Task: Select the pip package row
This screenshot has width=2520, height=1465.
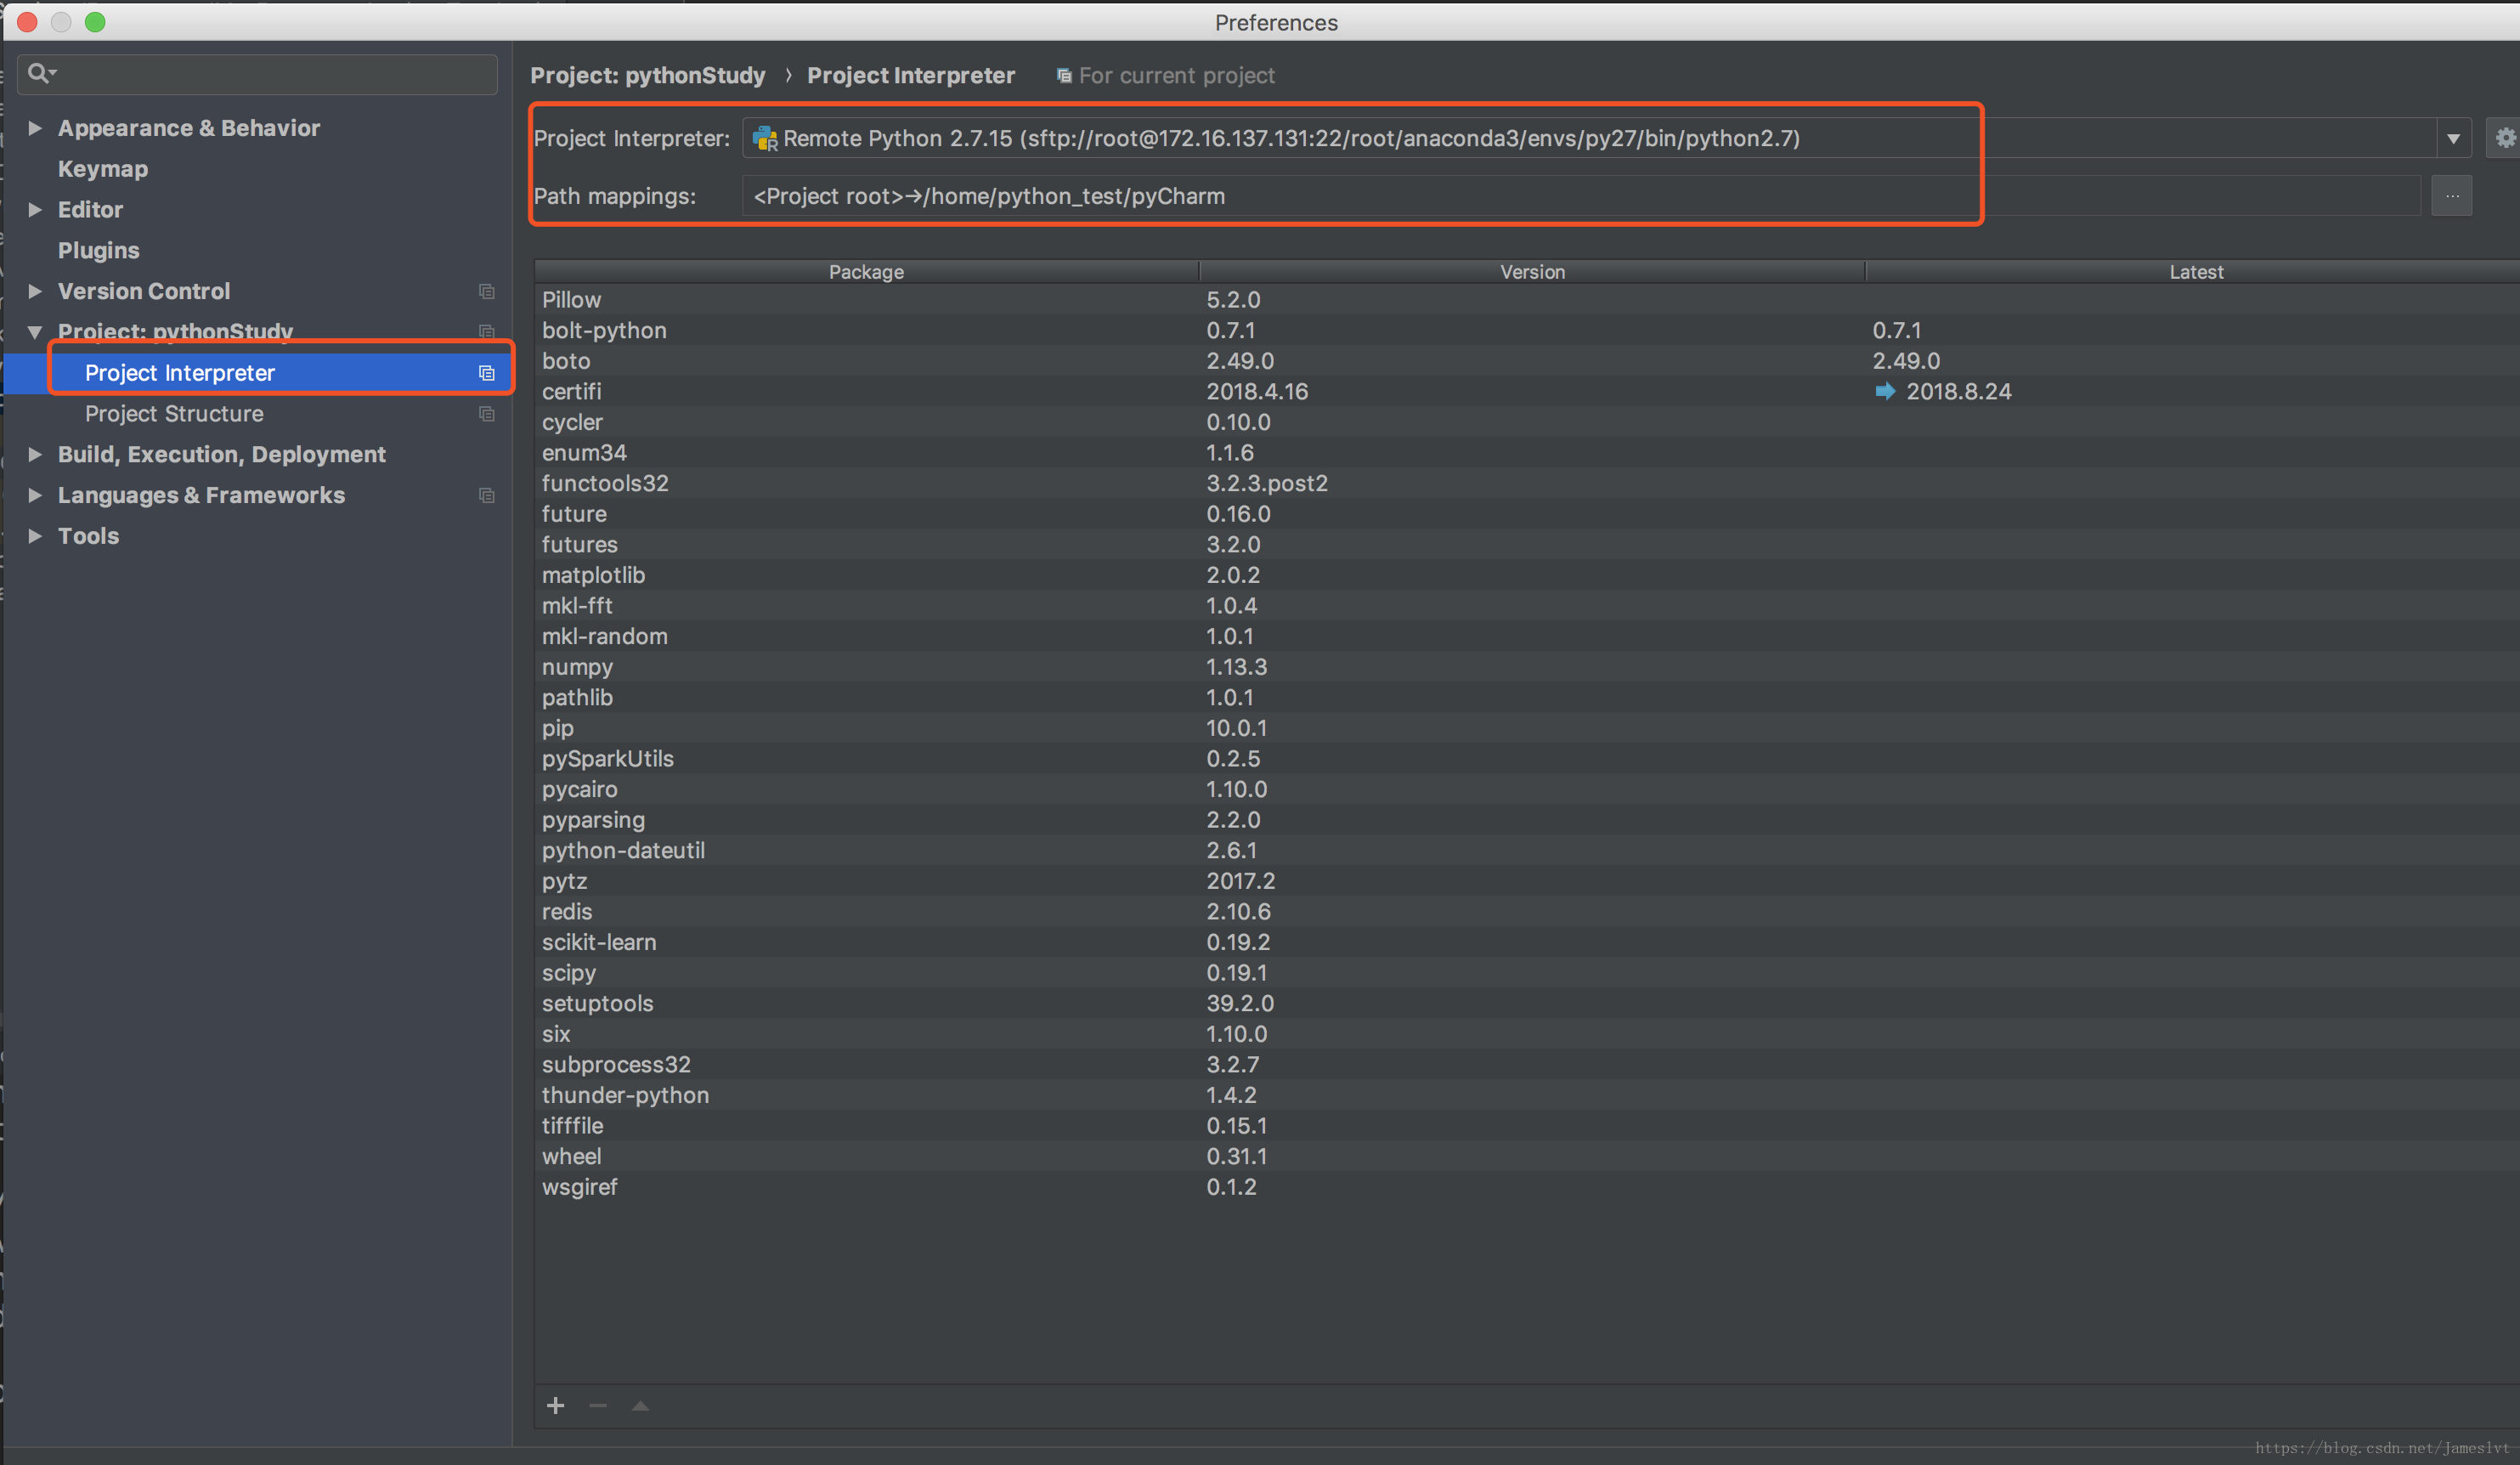Action: [1527, 728]
